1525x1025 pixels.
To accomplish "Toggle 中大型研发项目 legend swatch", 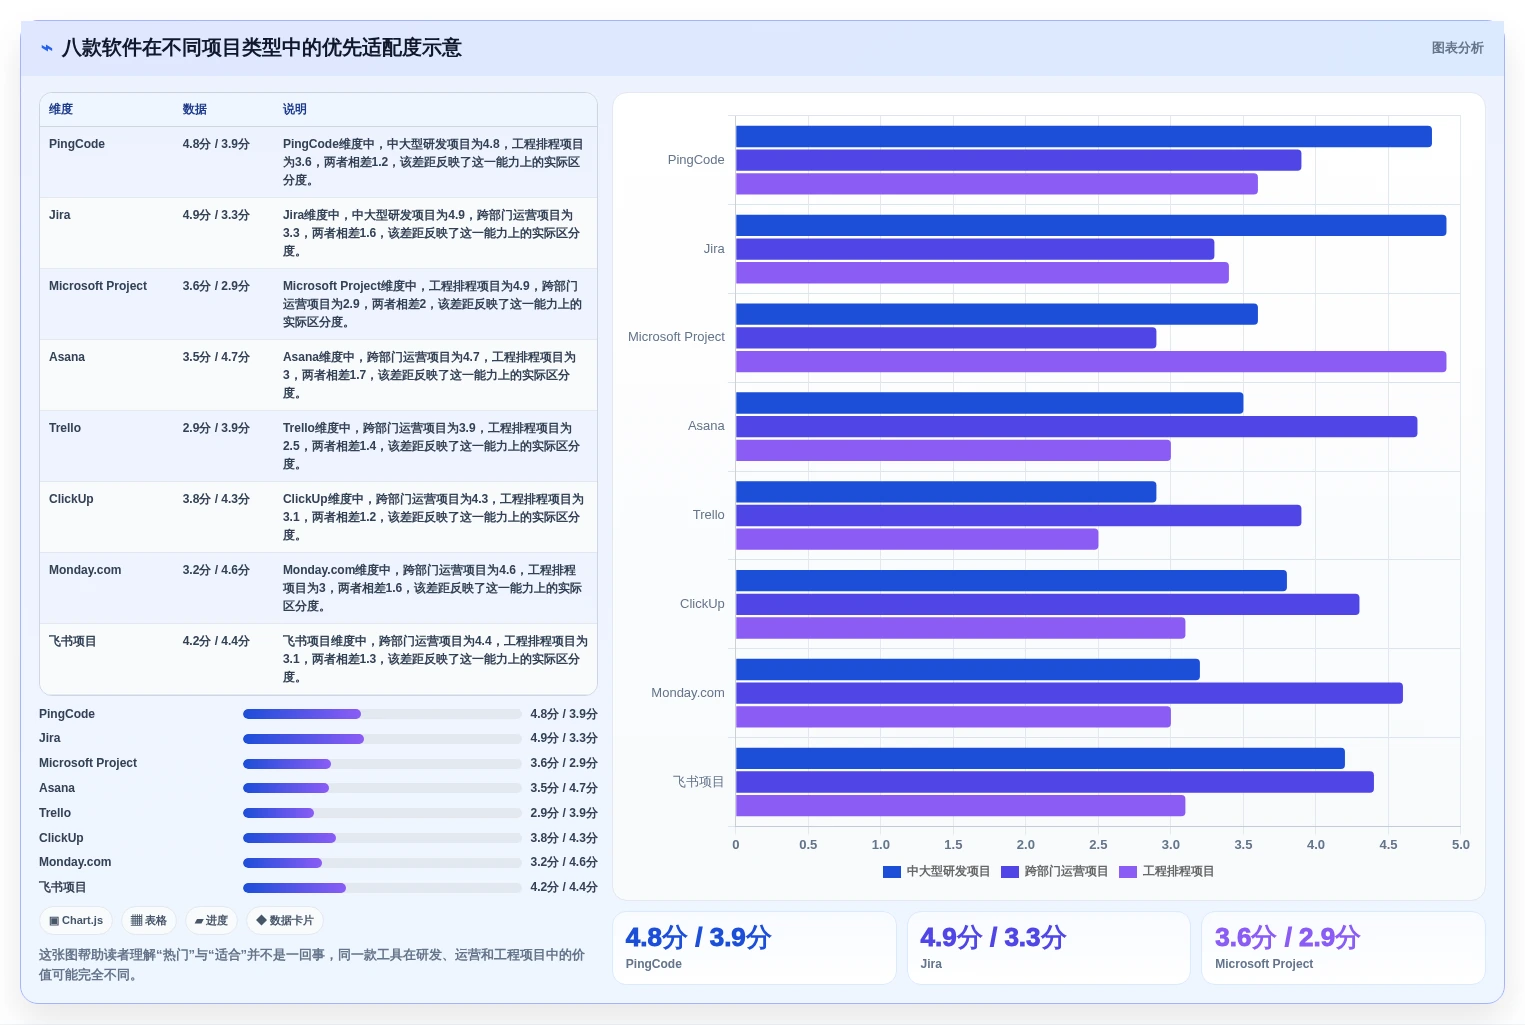I will coord(892,872).
